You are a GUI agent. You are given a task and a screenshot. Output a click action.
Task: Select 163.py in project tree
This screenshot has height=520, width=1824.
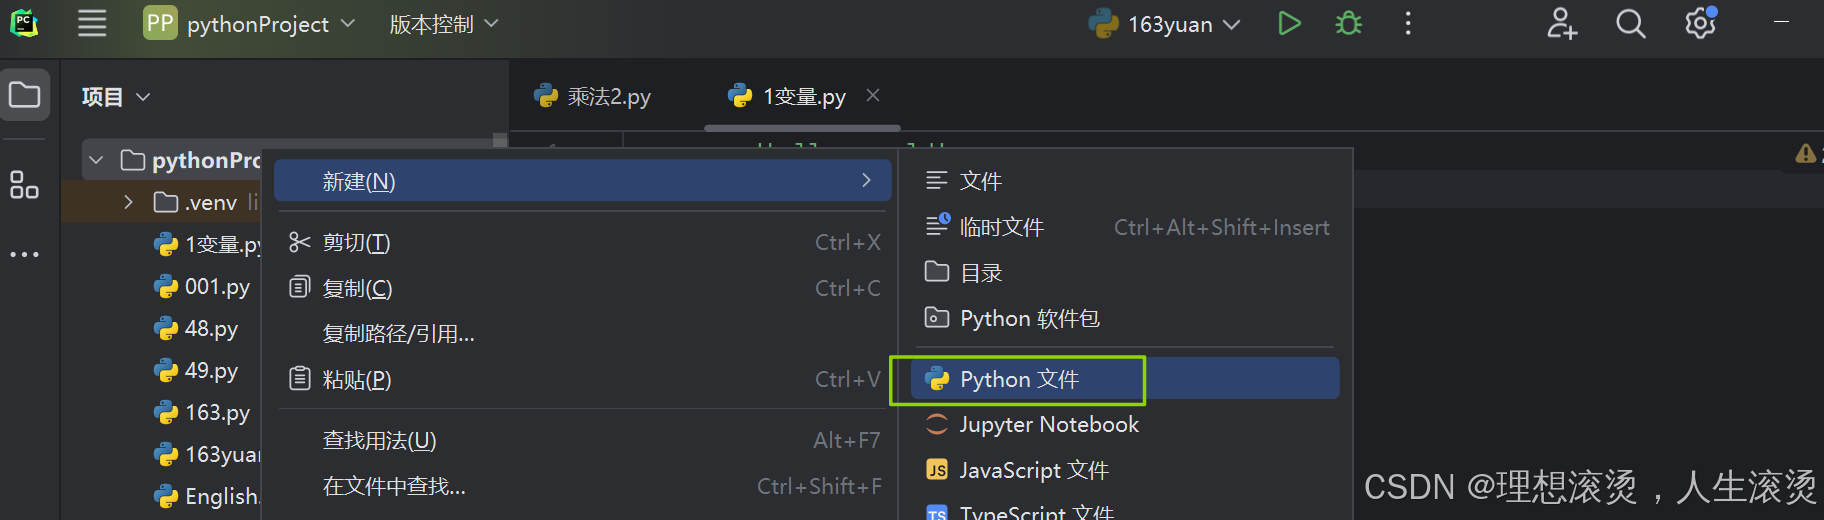[202, 413]
